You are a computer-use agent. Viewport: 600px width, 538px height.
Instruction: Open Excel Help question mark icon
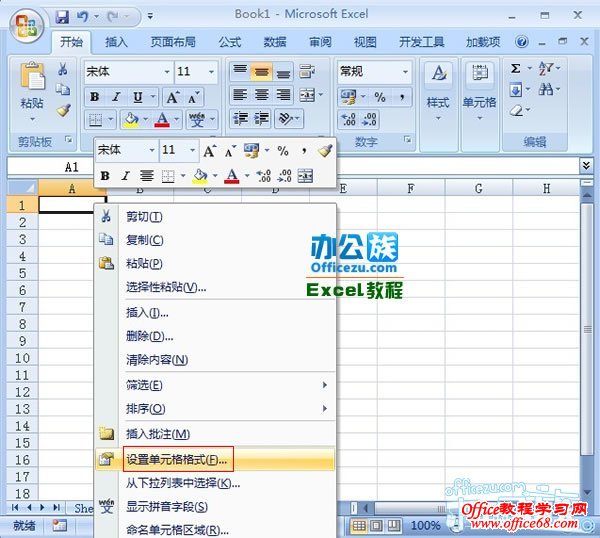[x=522, y=41]
